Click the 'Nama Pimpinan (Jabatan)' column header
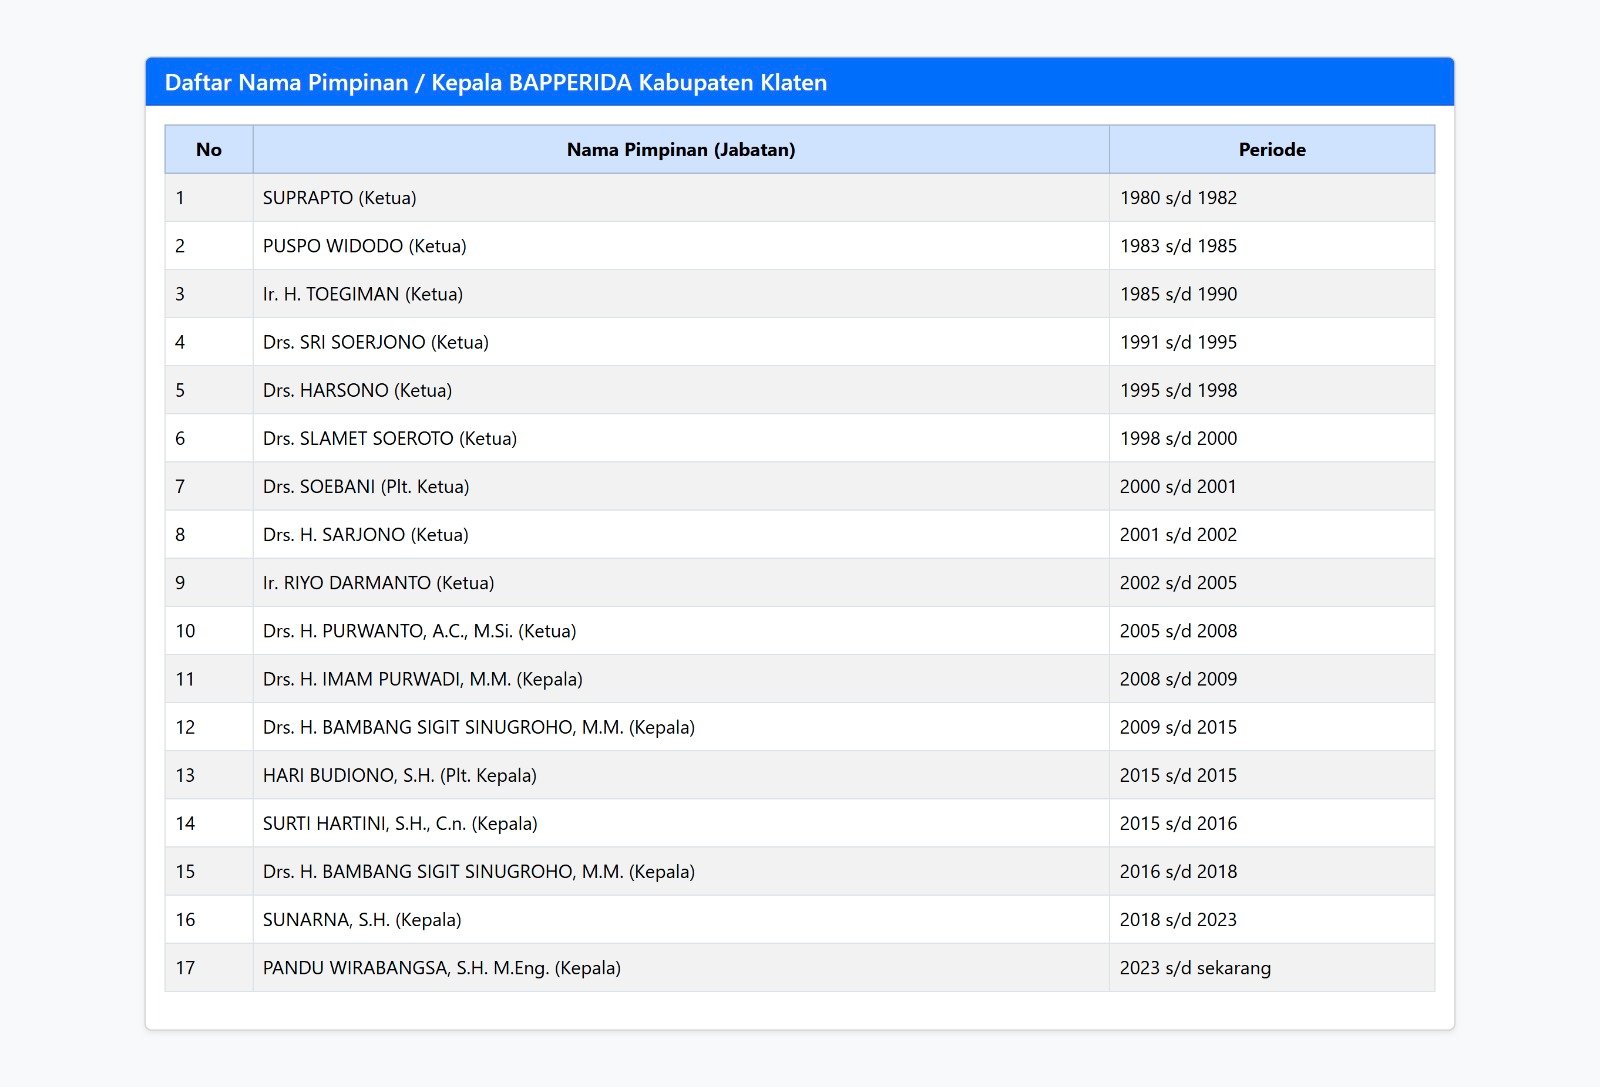1600x1087 pixels. click(x=681, y=149)
